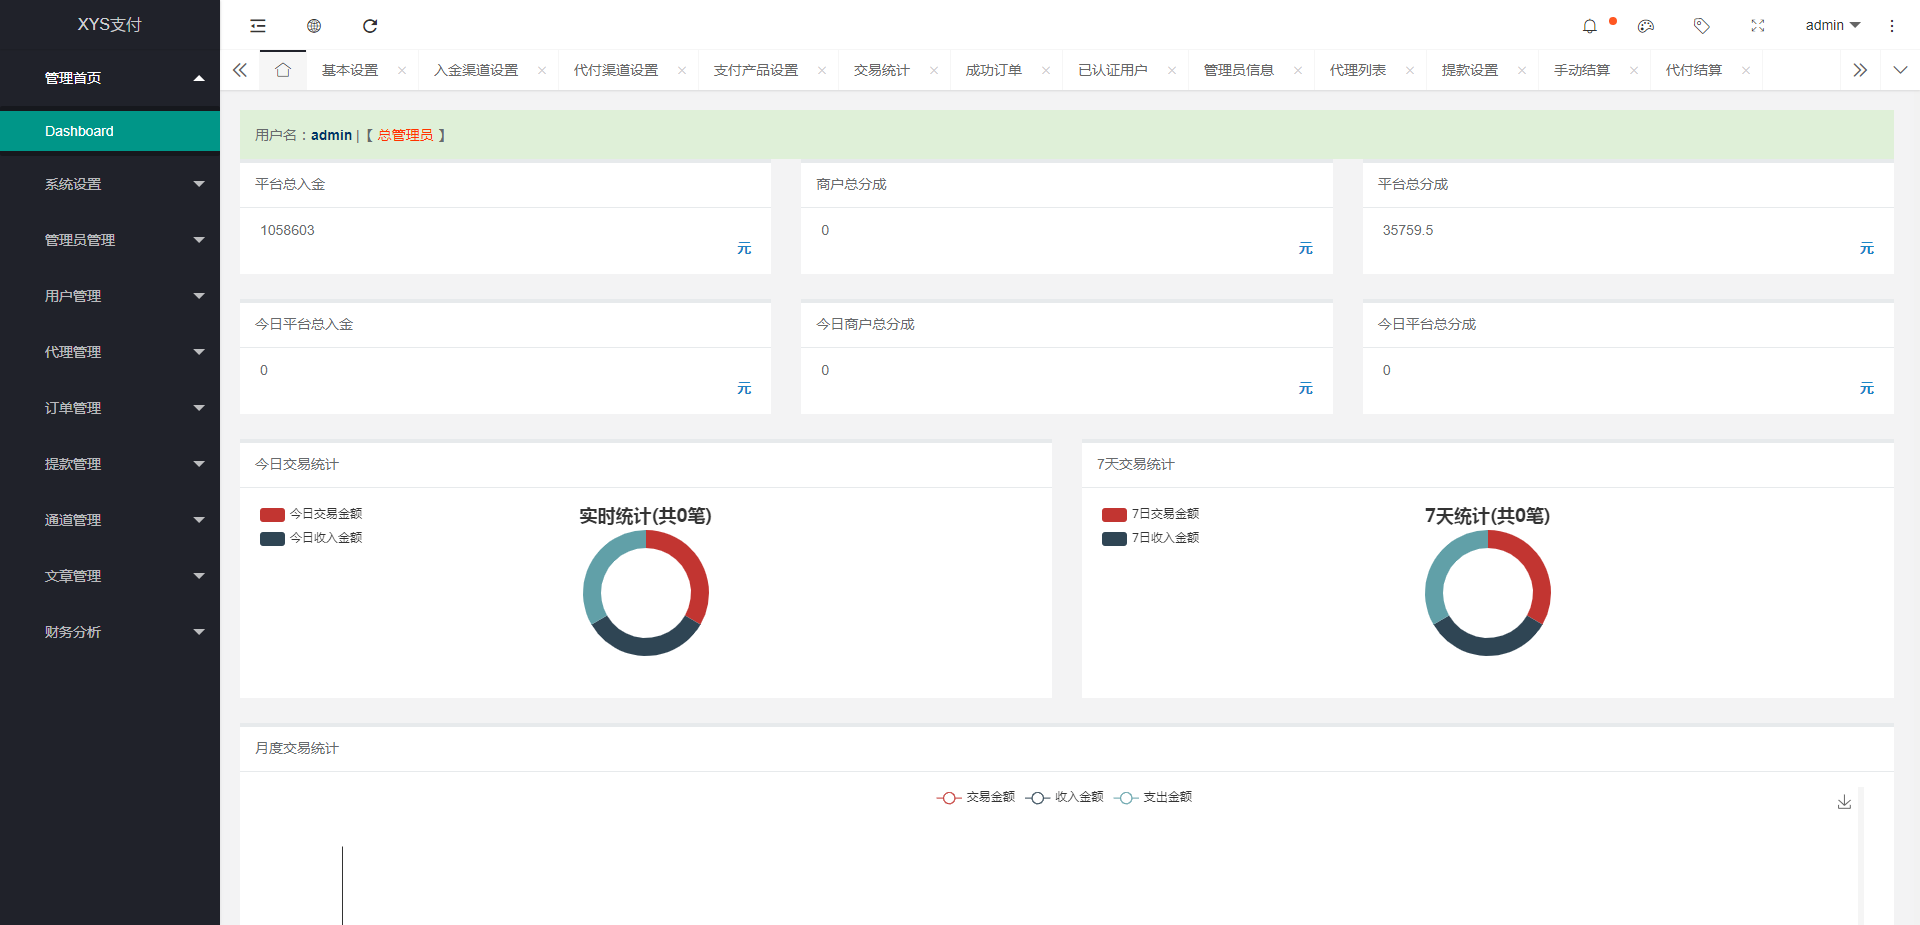Close the 交易统计 tab
Image resolution: width=1920 pixels, height=925 pixels.
(x=934, y=70)
